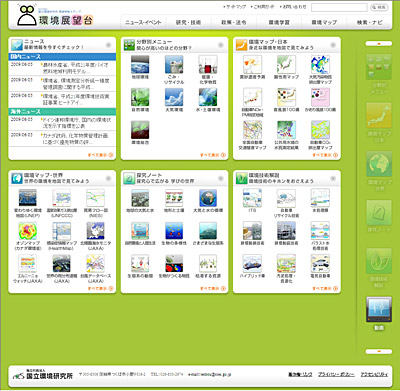Close the 分野別メニュー panel

click(x=221, y=45)
